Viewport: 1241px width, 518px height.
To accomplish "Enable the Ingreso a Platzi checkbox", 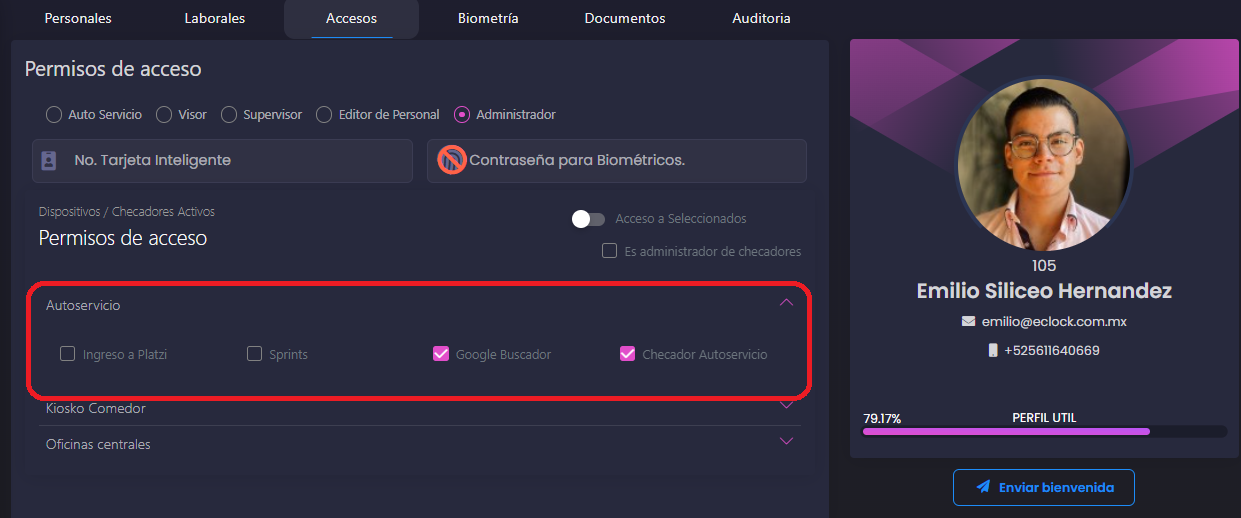I will (68, 354).
